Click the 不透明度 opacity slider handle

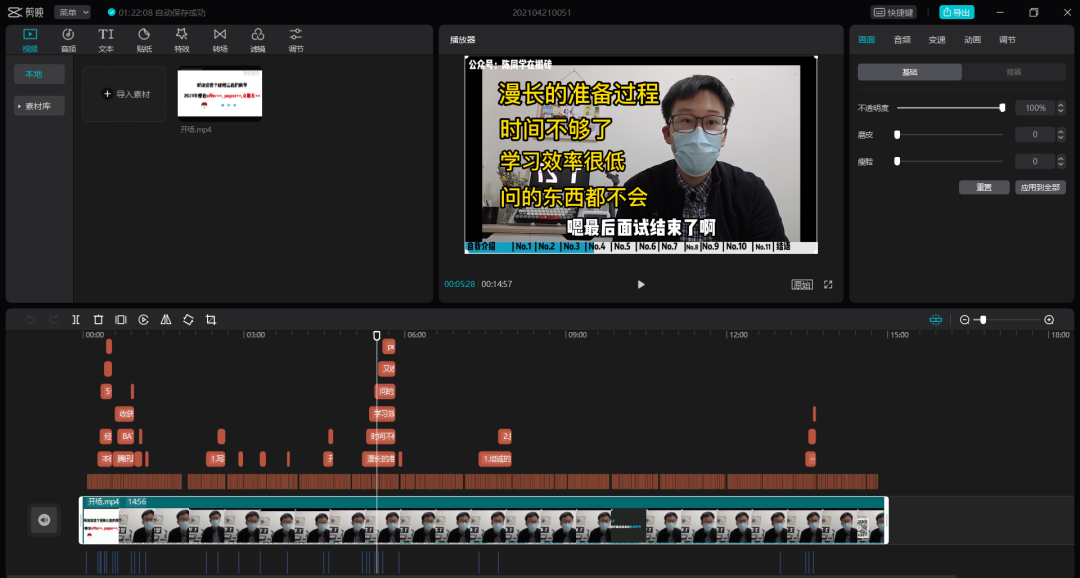(x=1002, y=107)
